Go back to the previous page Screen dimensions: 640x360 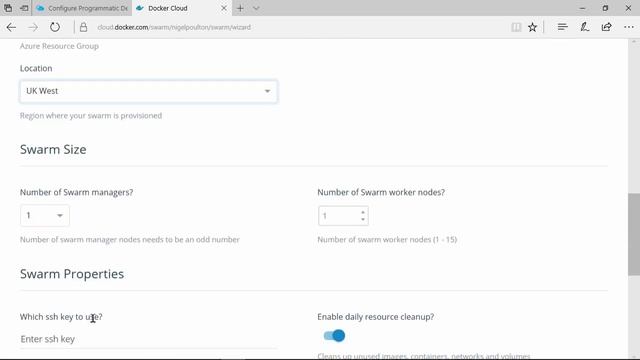point(11,27)
